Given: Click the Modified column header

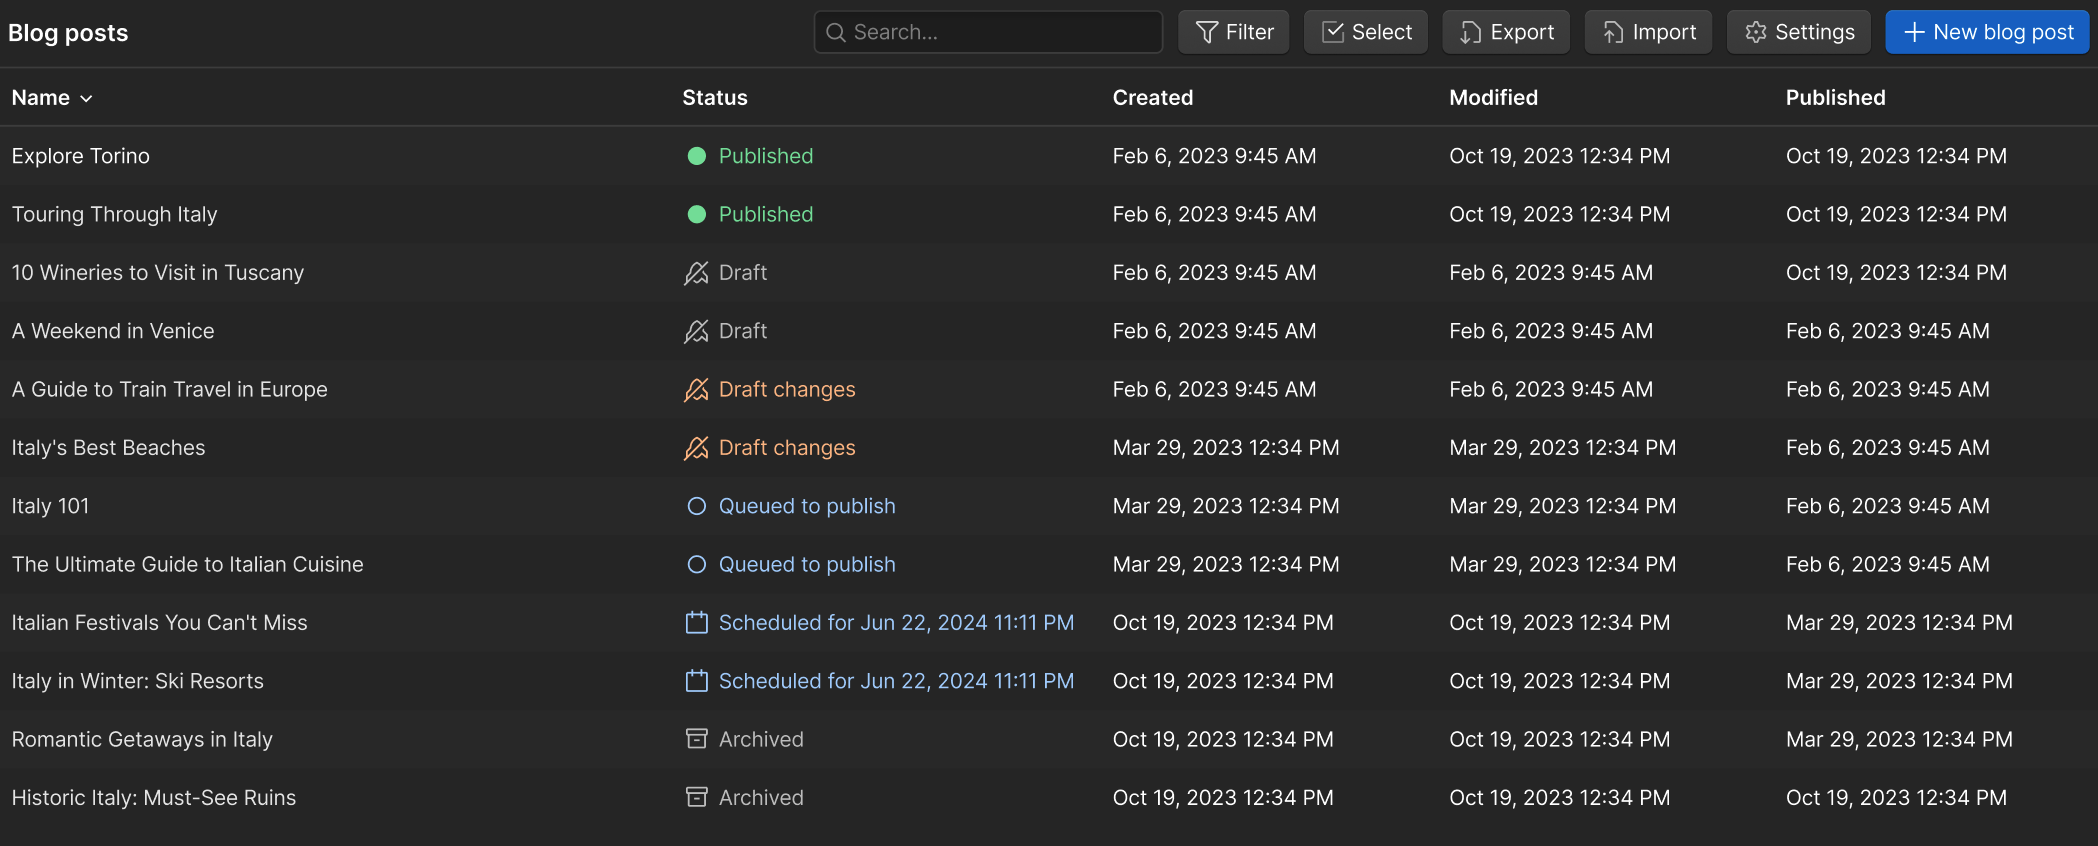Looking at the screenshot, I should click(x=1494, y=98).
